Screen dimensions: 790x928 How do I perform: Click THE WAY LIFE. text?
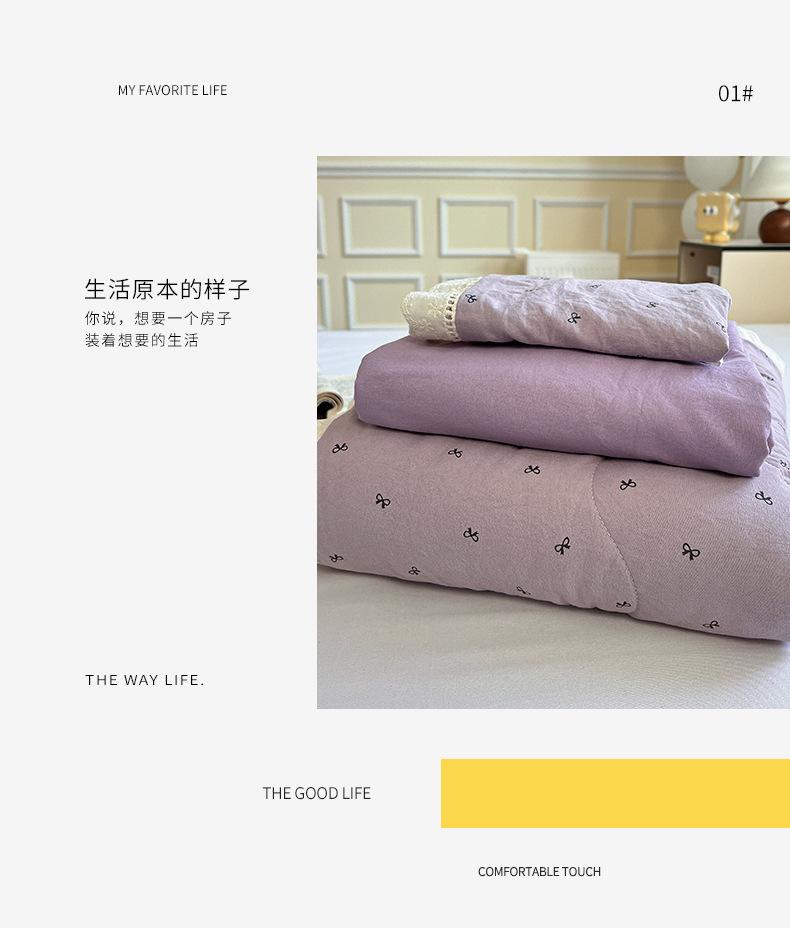pyautogui.click(x=145, y=680)
